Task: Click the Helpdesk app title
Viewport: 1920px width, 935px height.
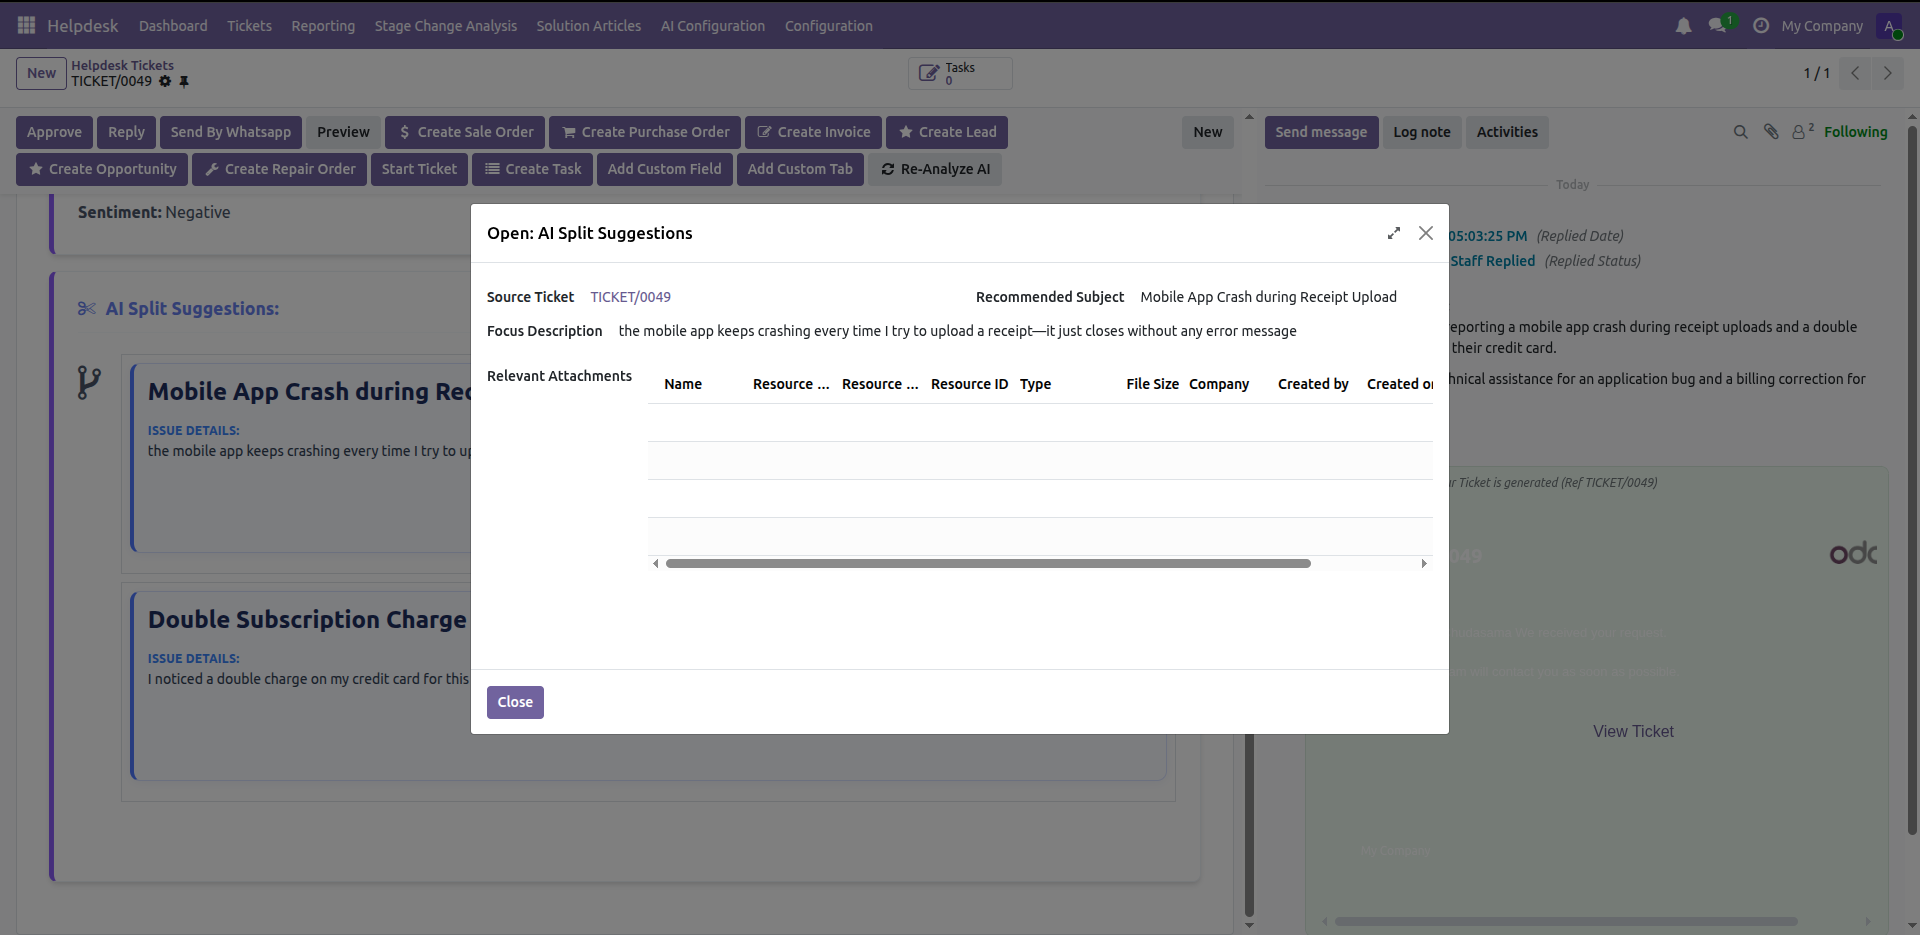Action: tap(83, 26)
